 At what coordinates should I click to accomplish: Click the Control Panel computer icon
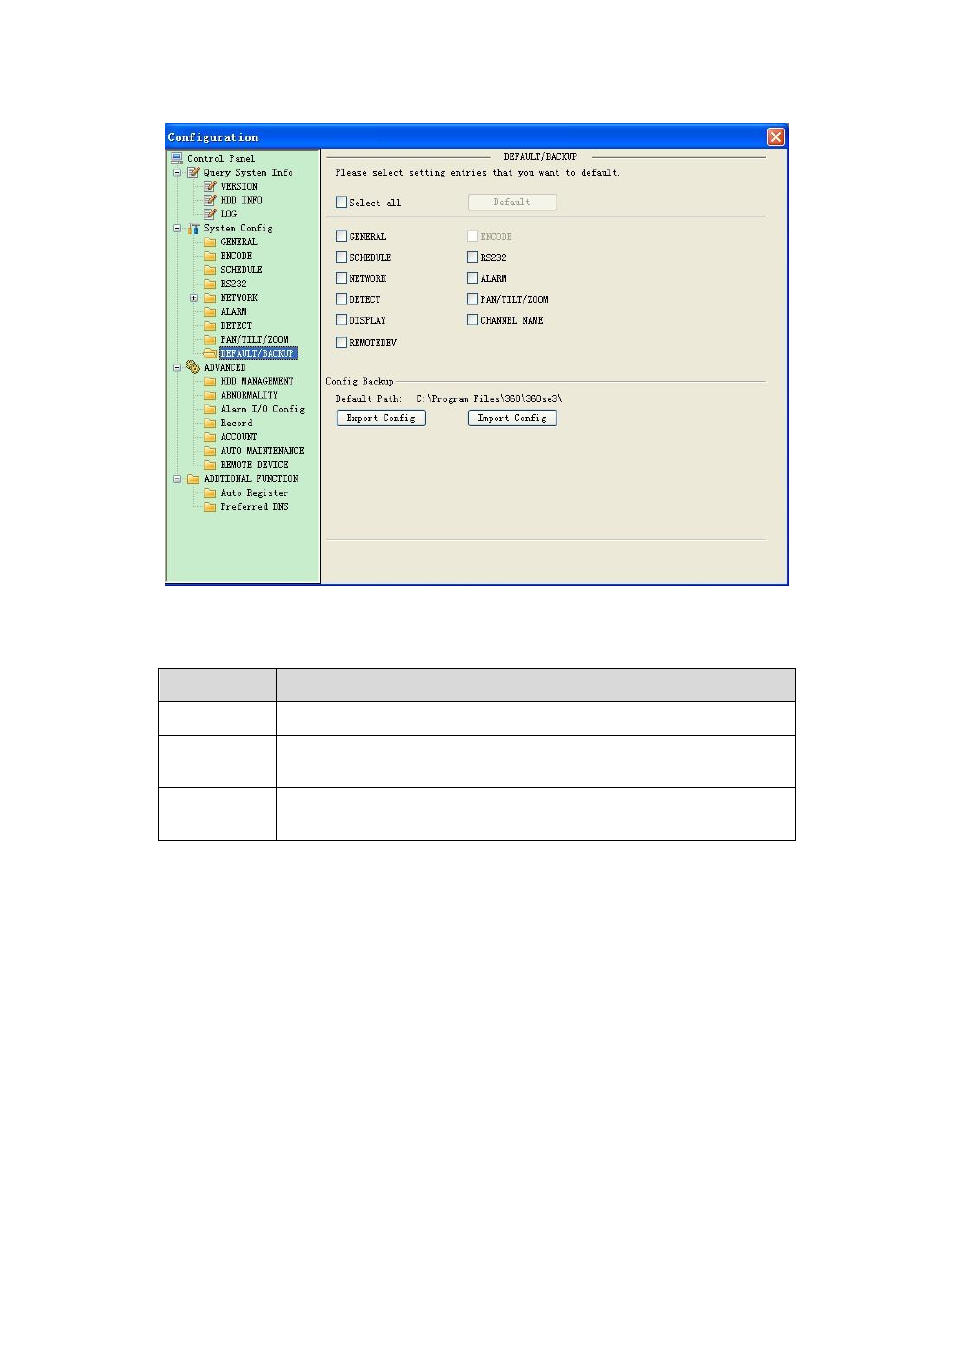tap(177, 158)
